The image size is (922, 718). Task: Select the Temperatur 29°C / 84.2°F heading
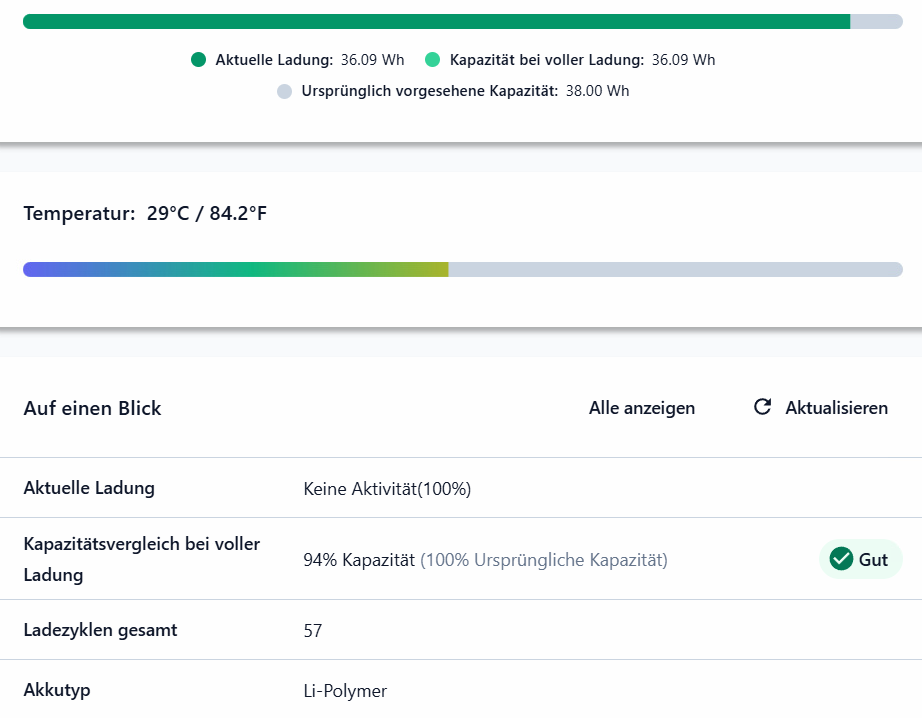coord(145,213)
